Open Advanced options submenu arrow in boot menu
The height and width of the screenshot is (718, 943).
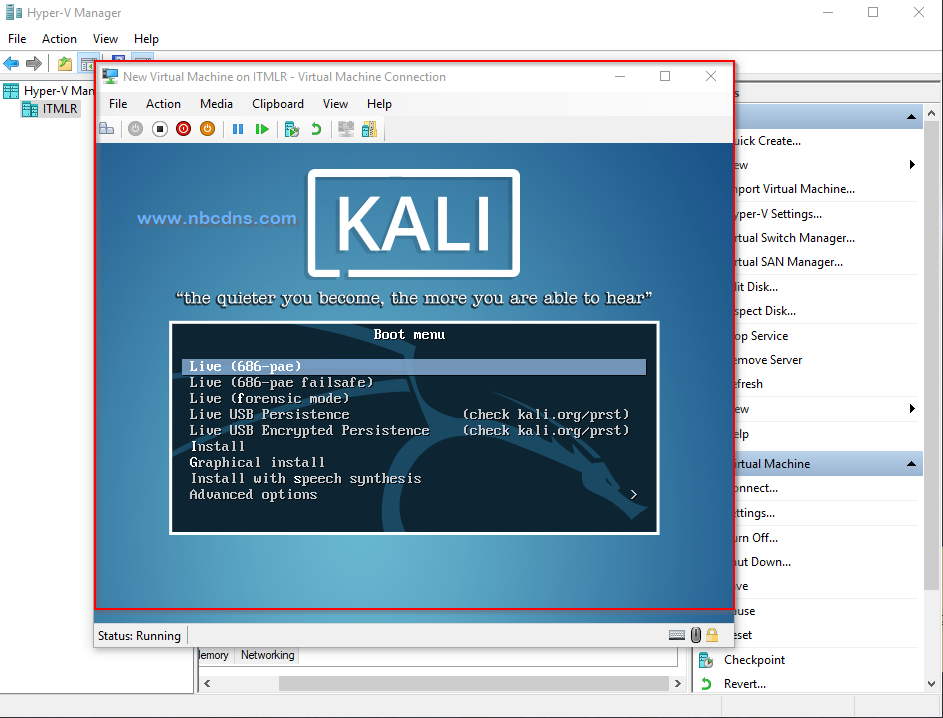click(x=634, y=494)
